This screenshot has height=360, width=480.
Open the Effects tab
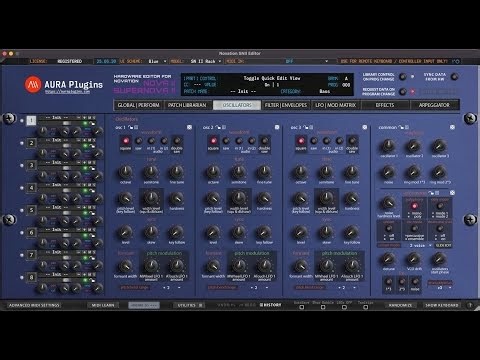pos(385,105)
